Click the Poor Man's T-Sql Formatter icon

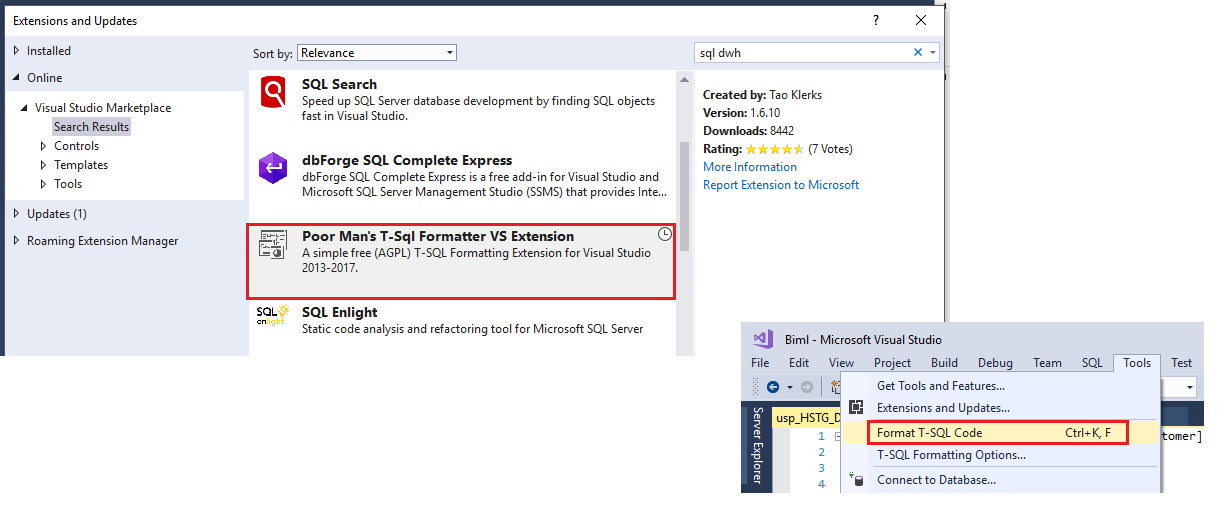[273, 245]
